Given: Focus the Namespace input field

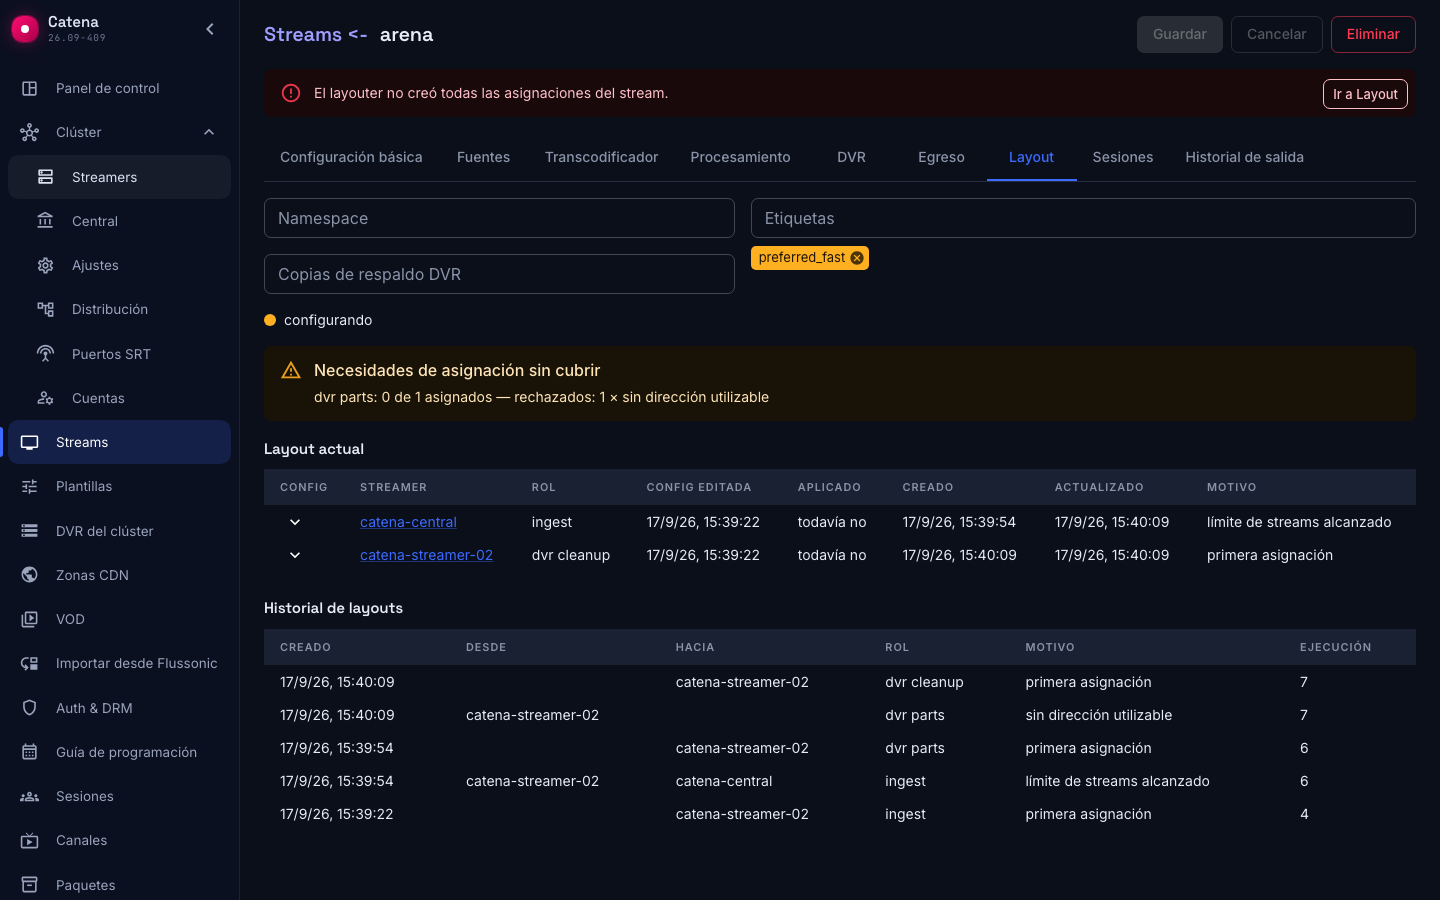Looking at the screenshot, I should pyautogui.click(x=499, y=218).
